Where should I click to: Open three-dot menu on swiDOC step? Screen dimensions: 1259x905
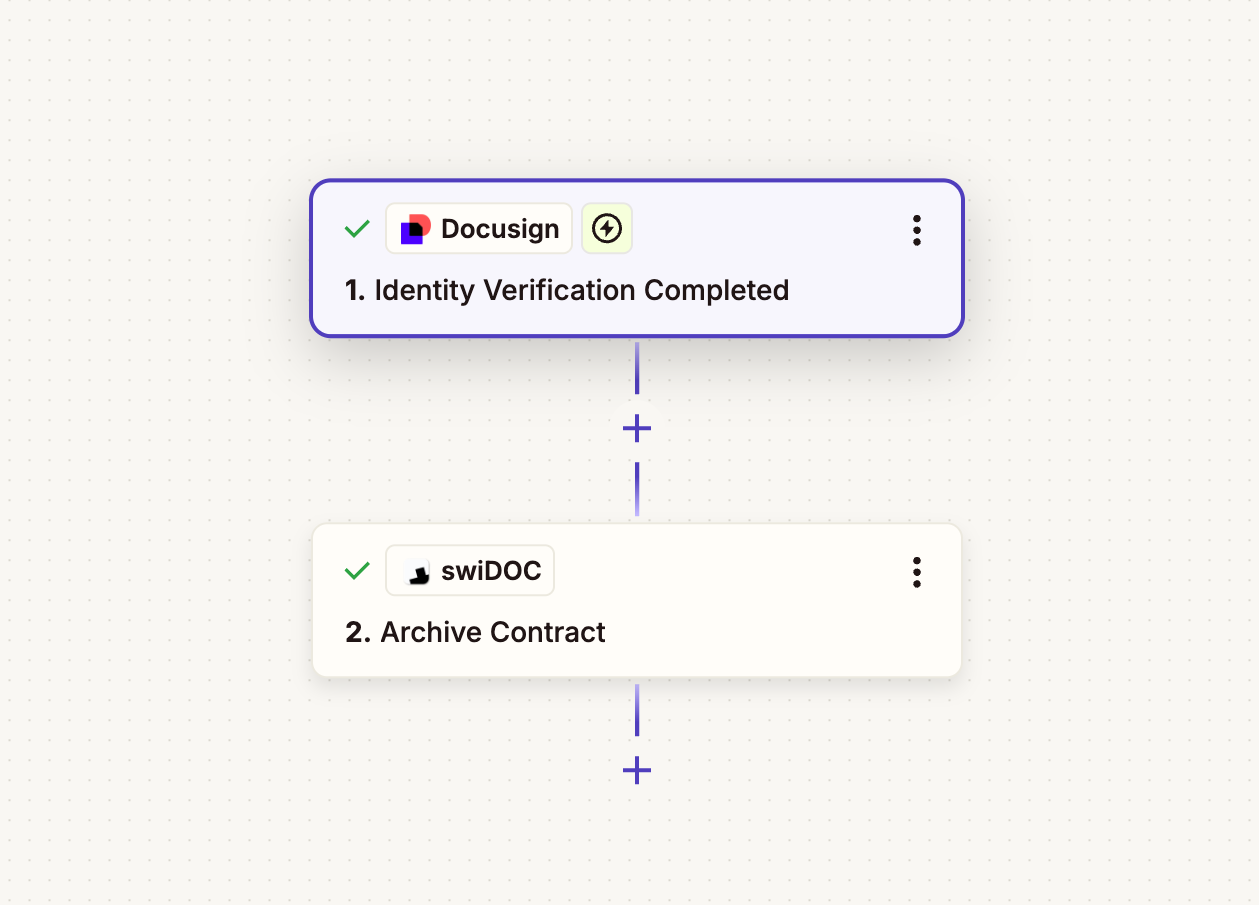click(x=916, y=572)
